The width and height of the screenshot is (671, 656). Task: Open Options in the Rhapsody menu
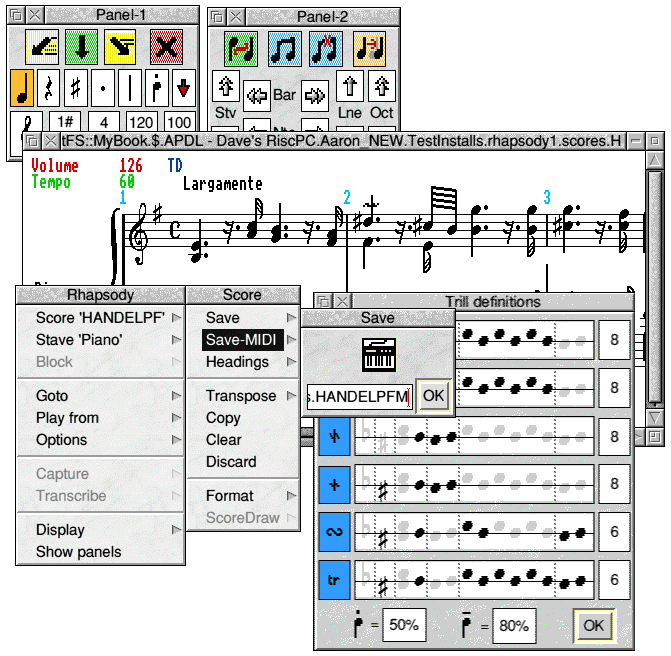click(x=101, y=440)
